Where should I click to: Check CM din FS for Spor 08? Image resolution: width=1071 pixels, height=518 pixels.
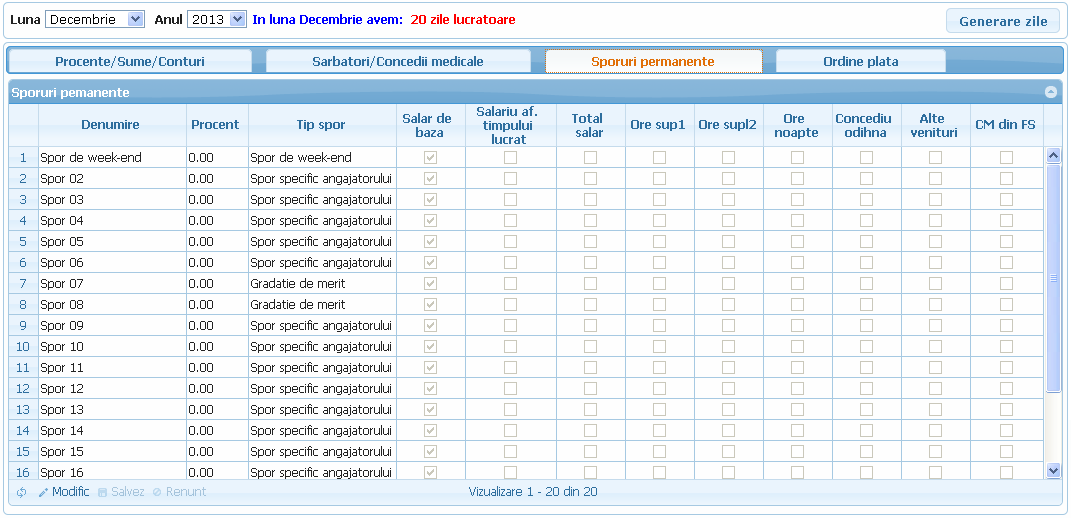click(1006, 305)
